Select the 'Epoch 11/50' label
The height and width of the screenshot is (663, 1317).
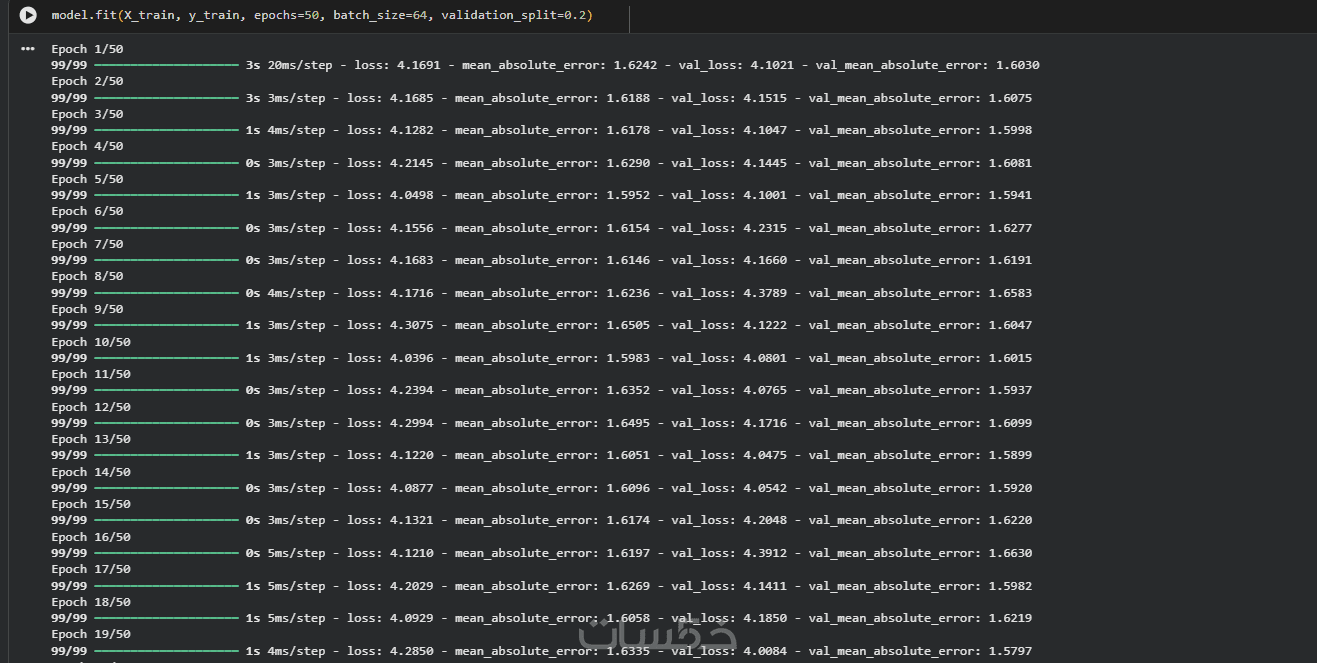(x=91, y=374)
